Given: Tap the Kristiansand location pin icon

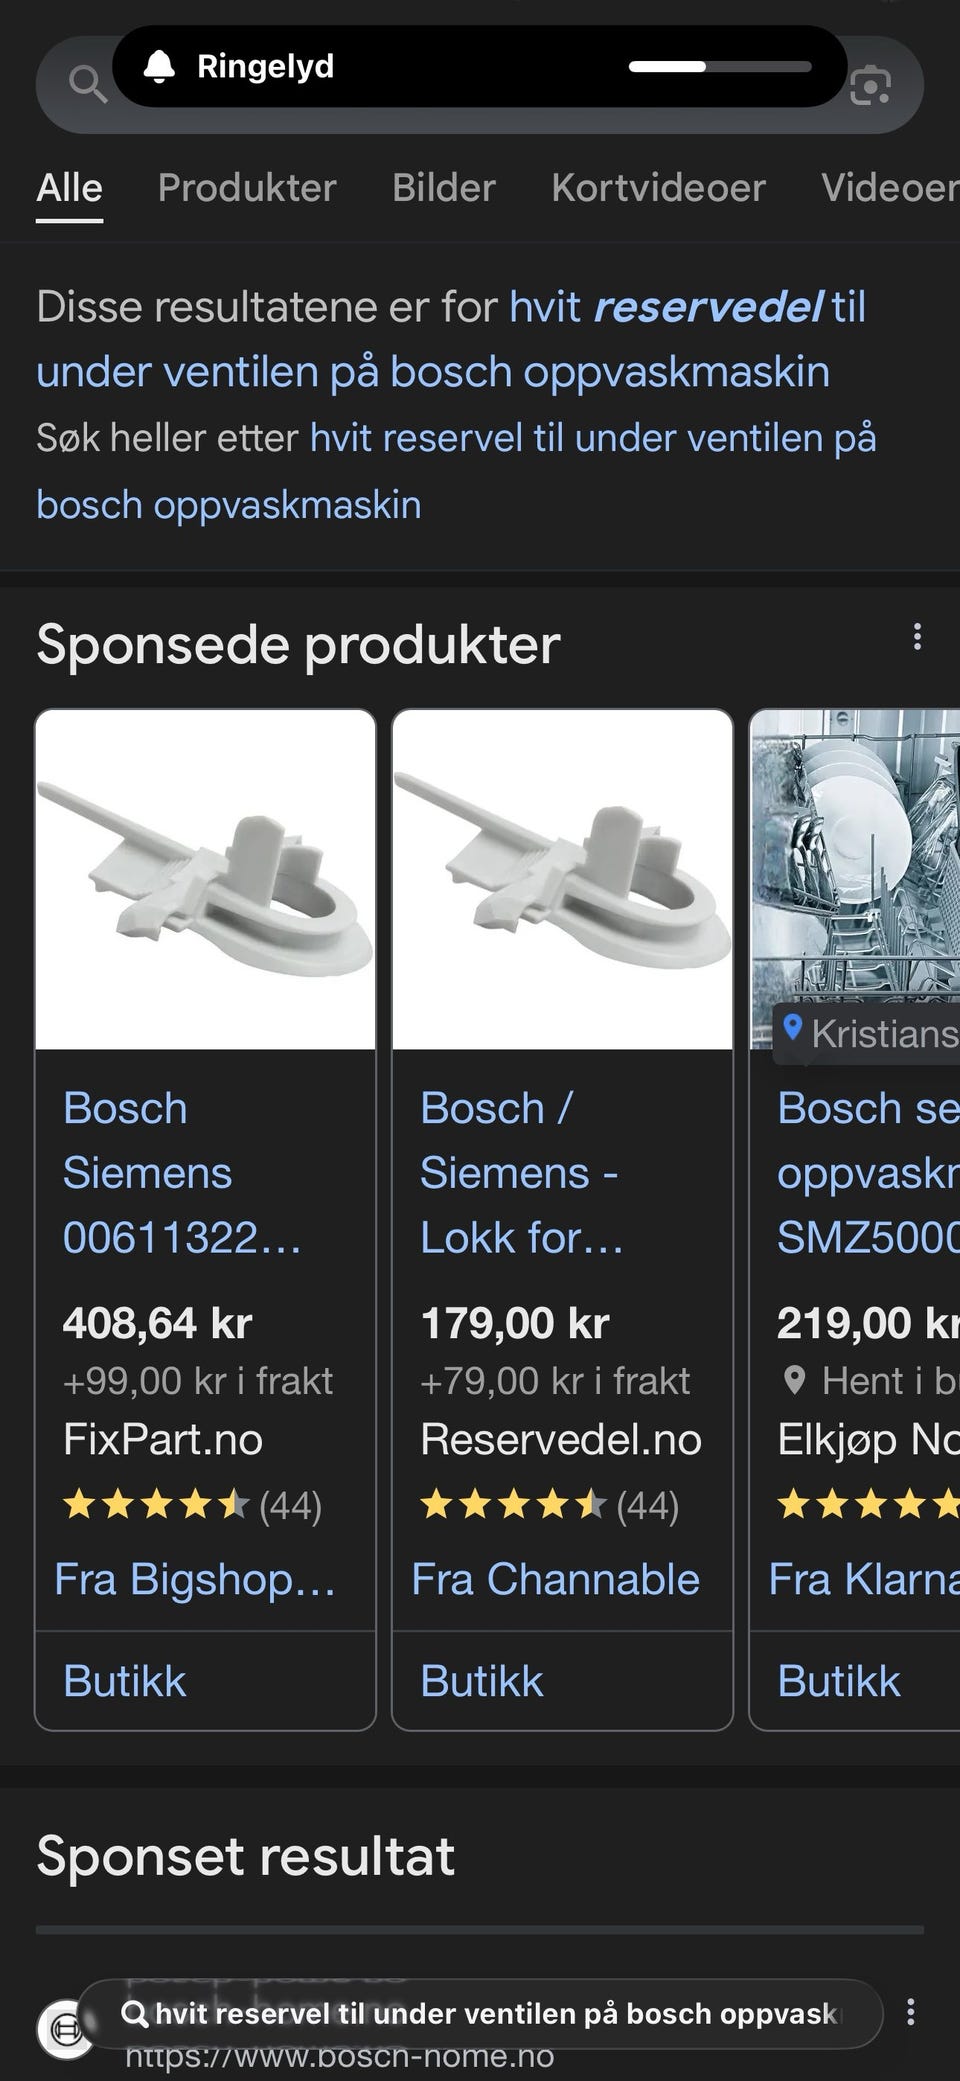Looking at the screenshot, I should tap(793, 1028).
